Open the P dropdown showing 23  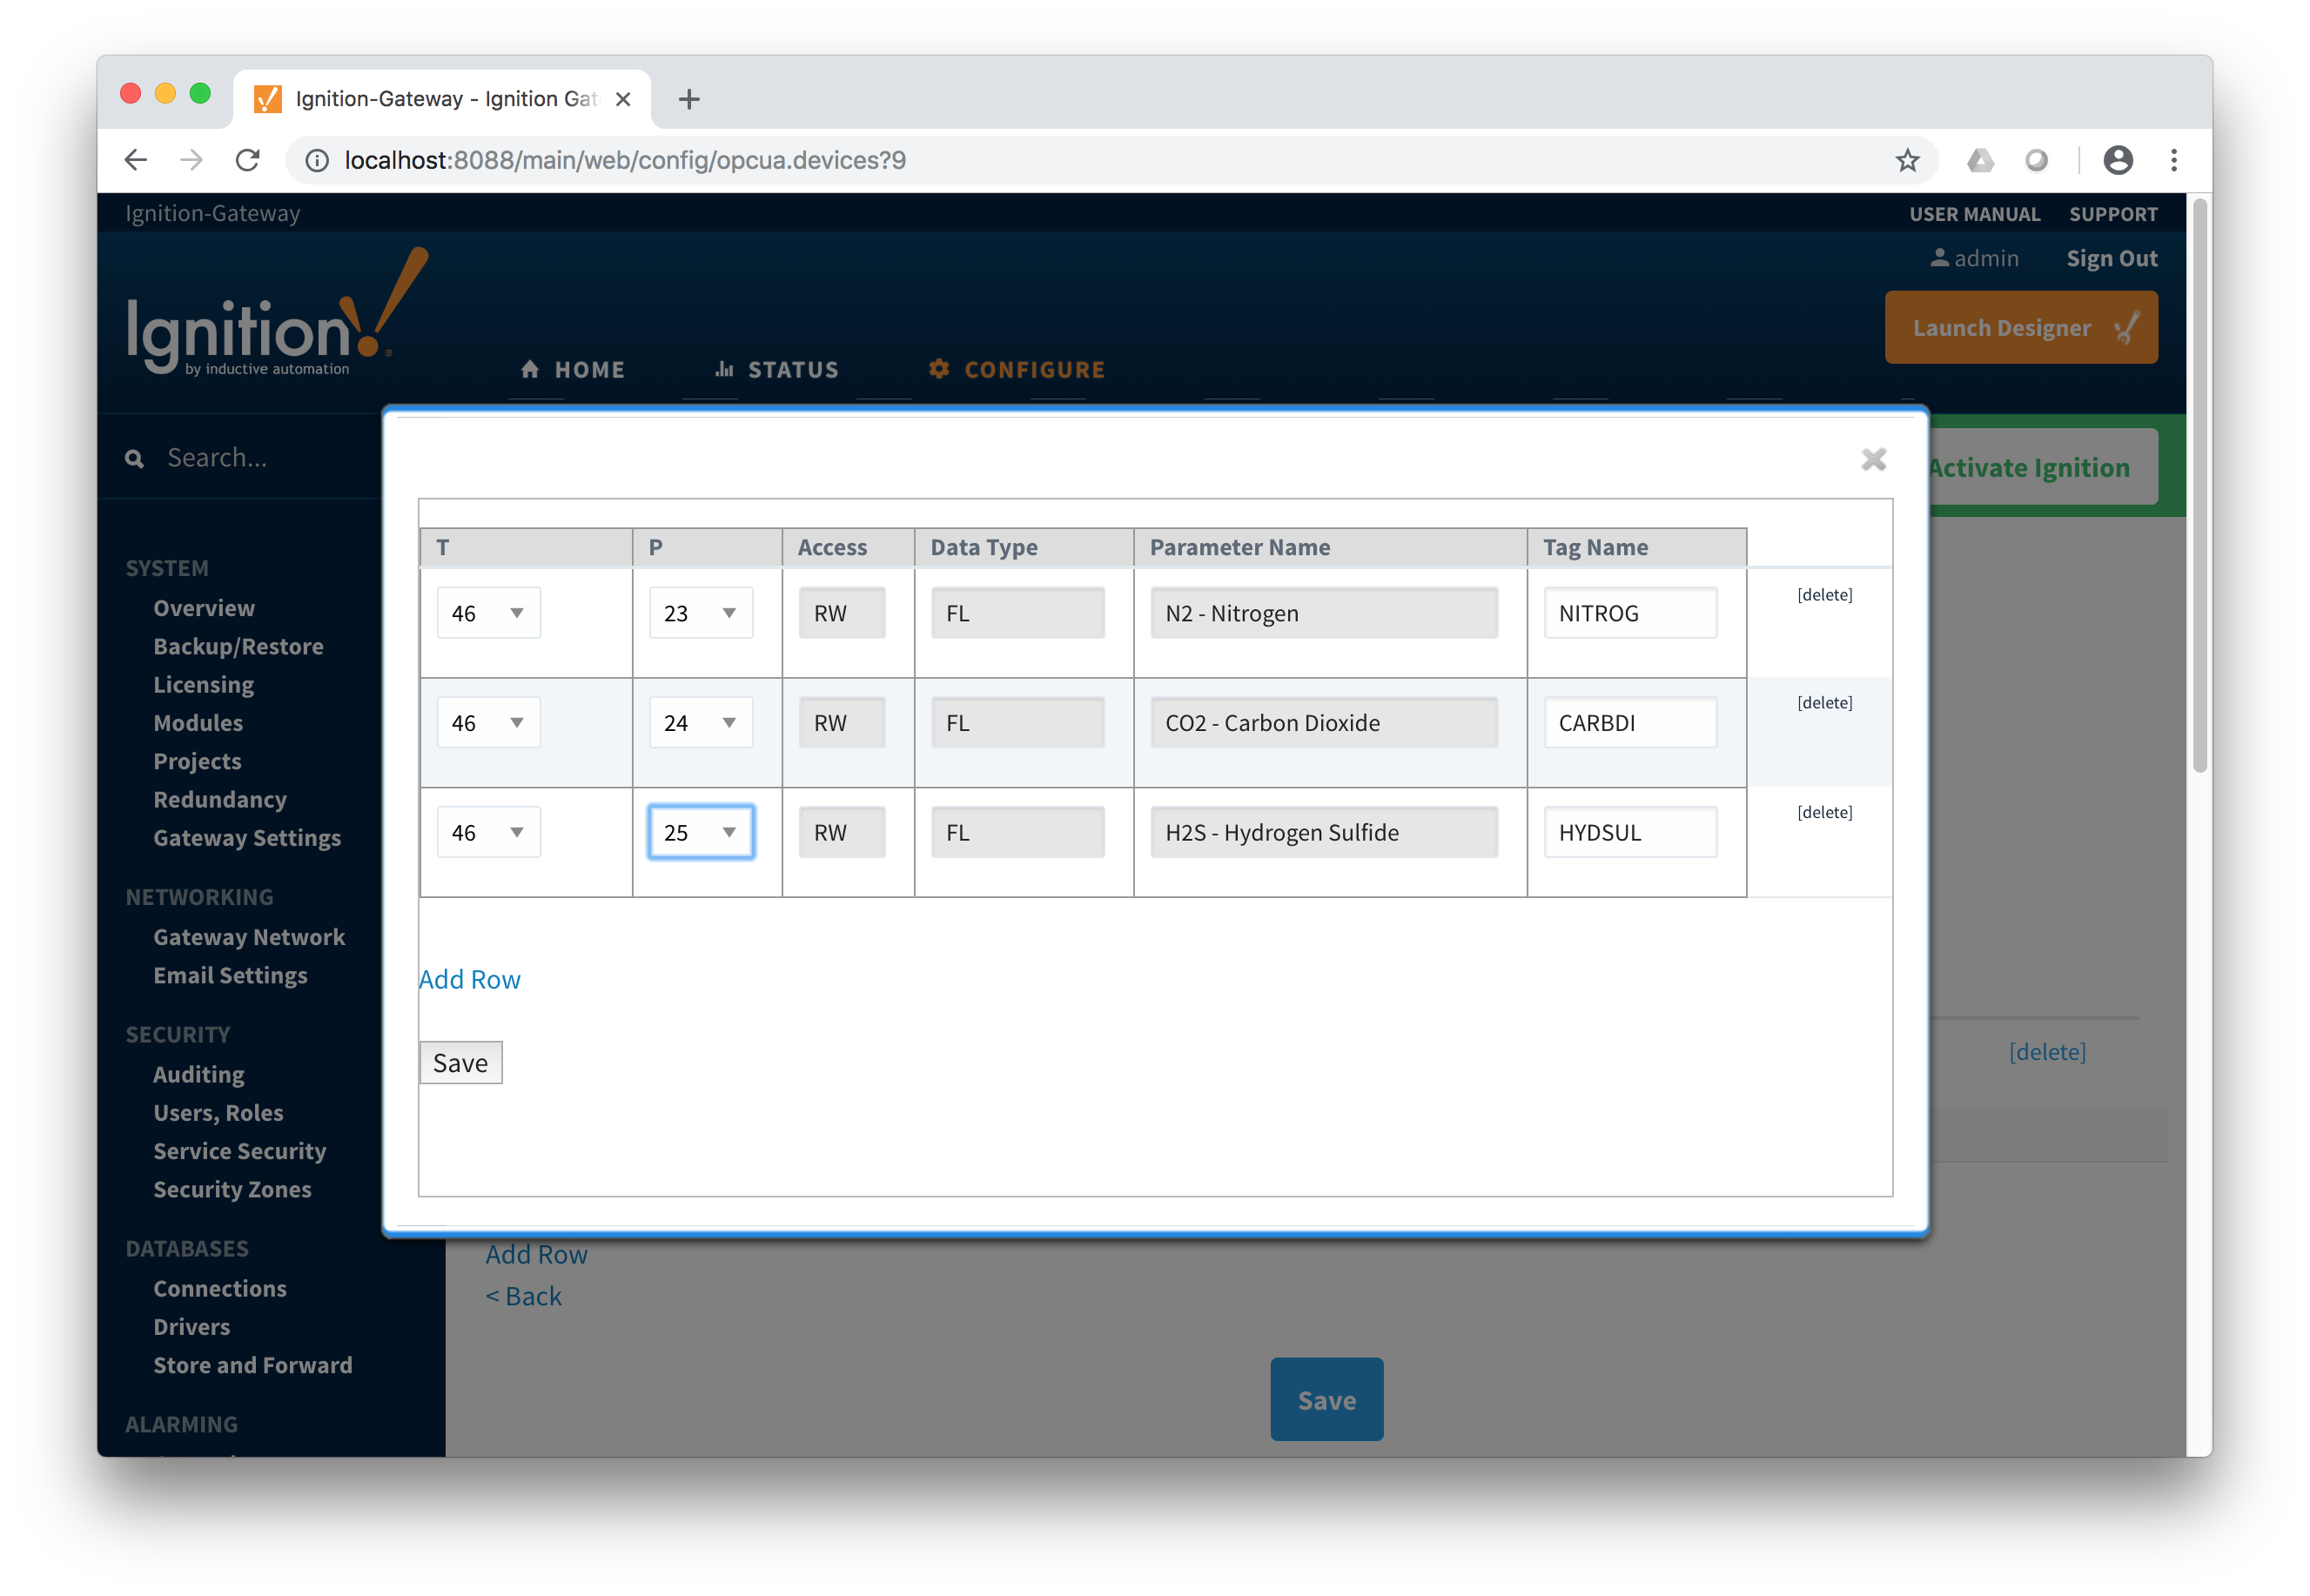tap(700, 613)
